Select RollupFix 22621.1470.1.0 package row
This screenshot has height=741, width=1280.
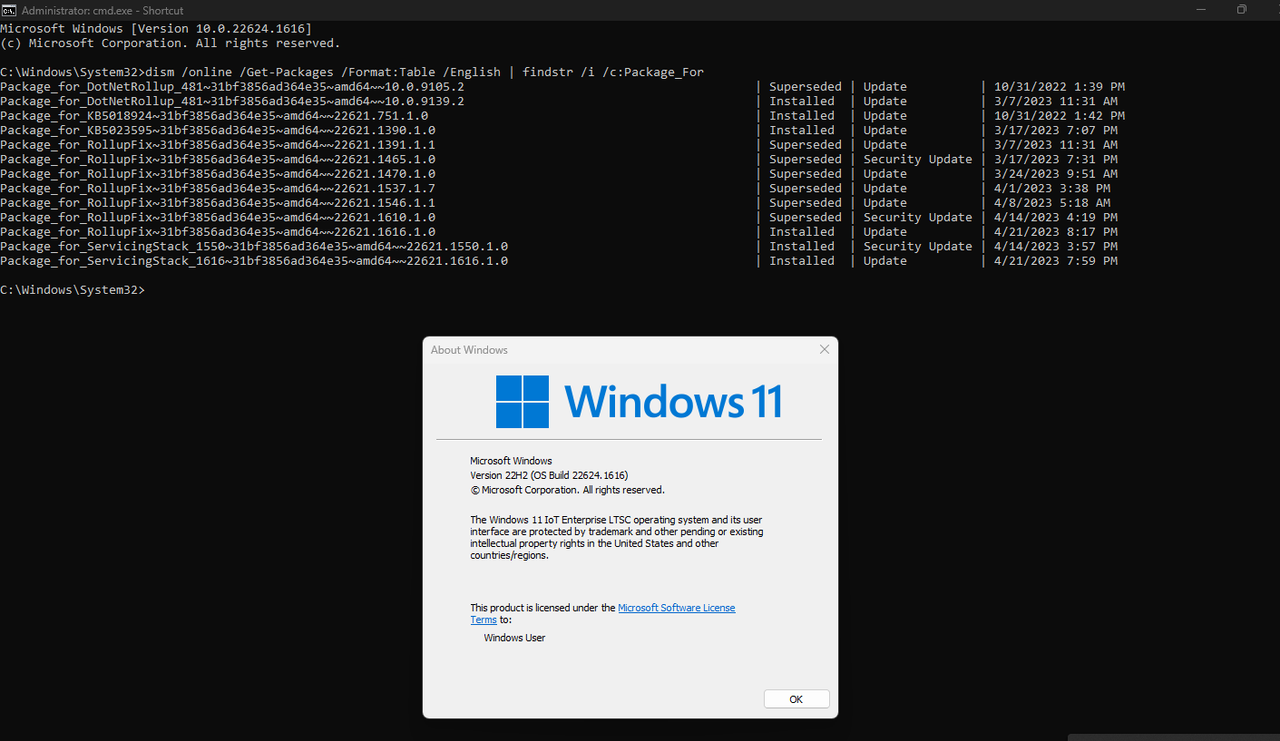point(559,174)
